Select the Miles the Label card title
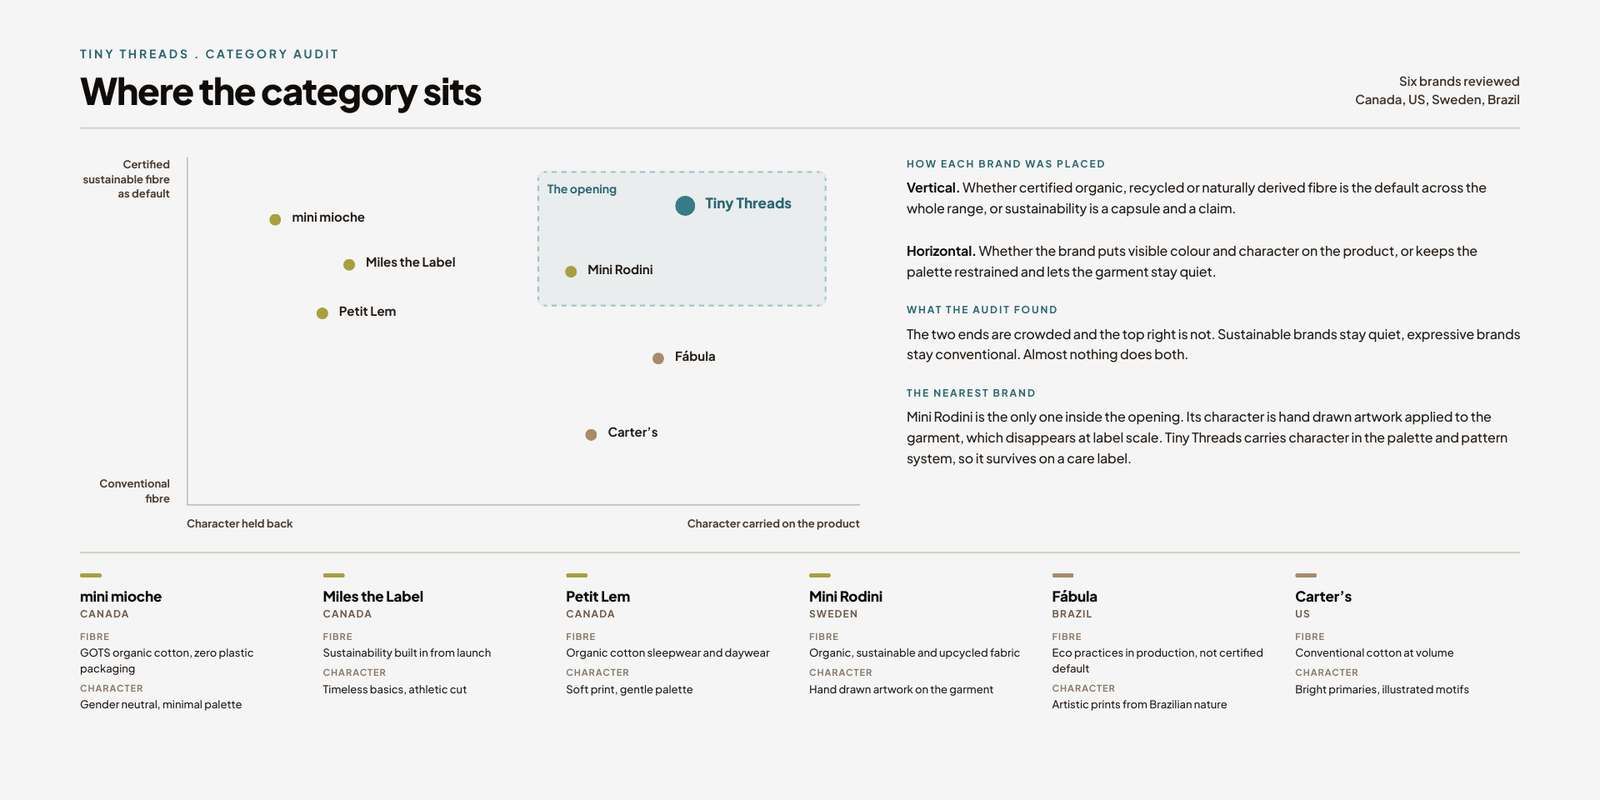The width and height of the screenshot is (1600, 800). tap(373, 597)
